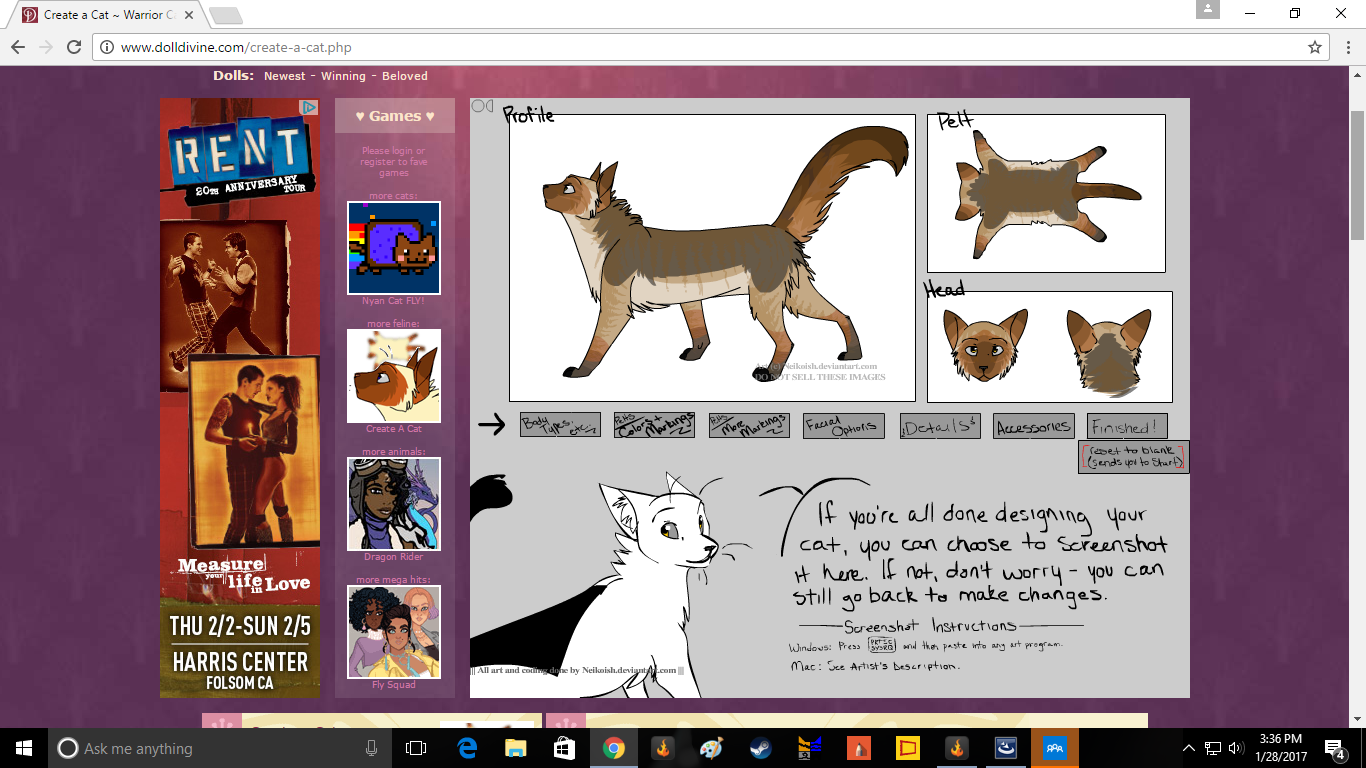The image size is (1366, 768).
Task: Open Microsoft Edge from the taskbar
Action: [x=467, y=748]
